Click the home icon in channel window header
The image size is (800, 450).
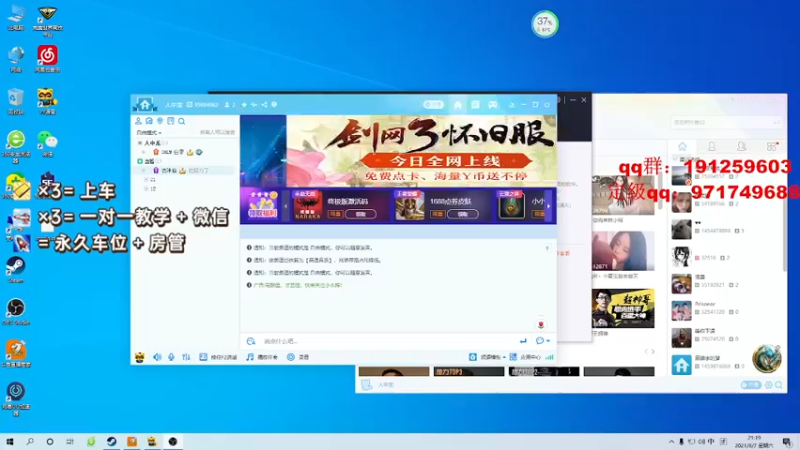458,105
